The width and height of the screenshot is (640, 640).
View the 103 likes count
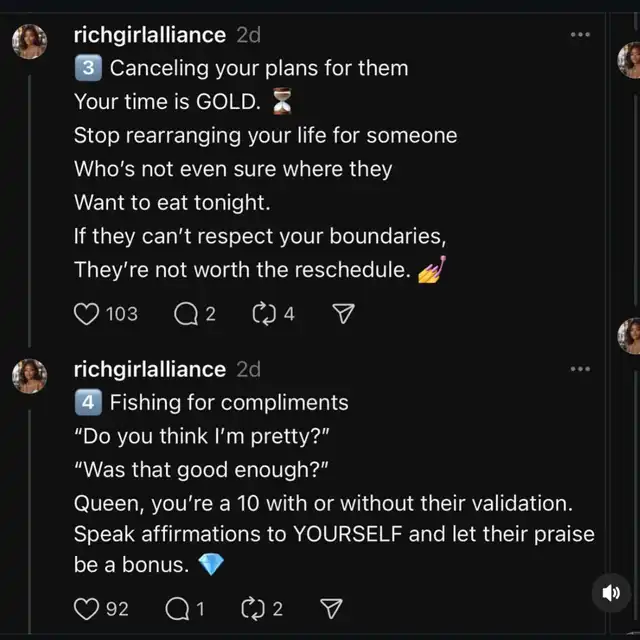(x=121, y=314)
